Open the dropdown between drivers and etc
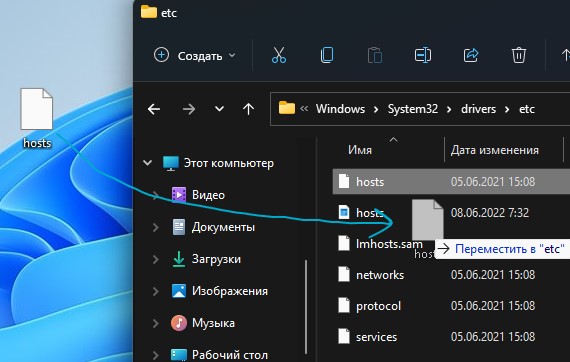The width and height of the screenshot is (570, 362). (x=507, y=109)
